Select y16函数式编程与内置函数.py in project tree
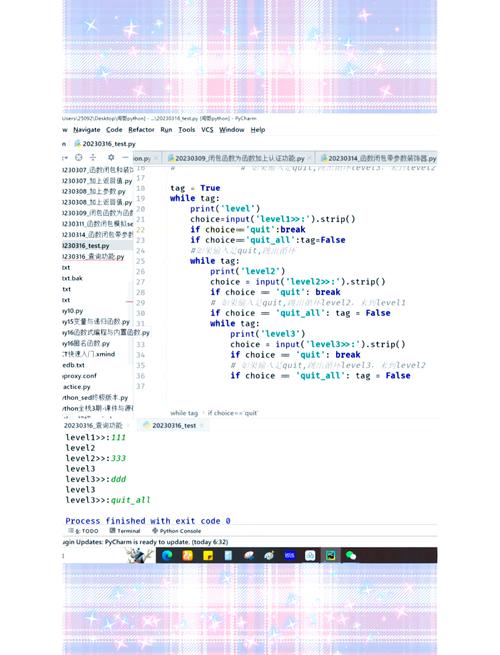This screenshot has width=500, height=655. click(x=106, y=333)
